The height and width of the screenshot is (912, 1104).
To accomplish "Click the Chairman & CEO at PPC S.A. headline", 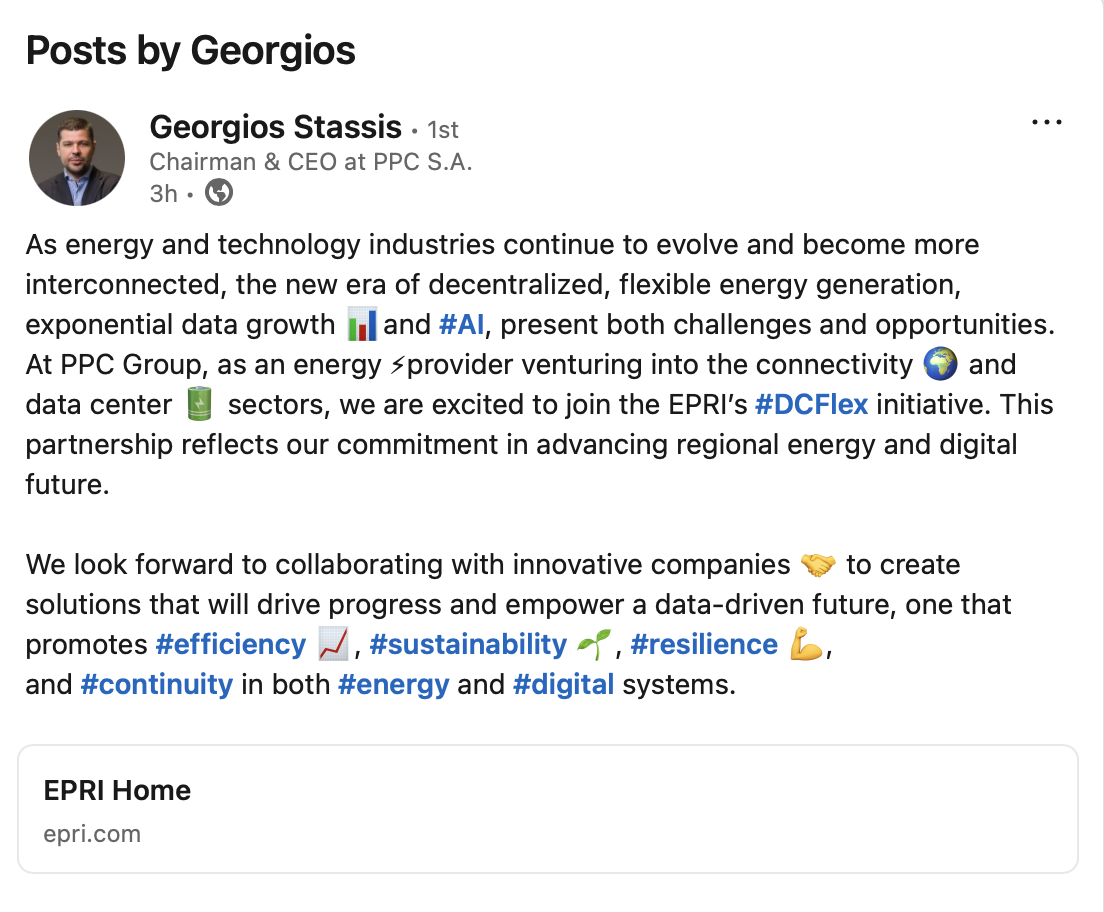I will point(310,162).
